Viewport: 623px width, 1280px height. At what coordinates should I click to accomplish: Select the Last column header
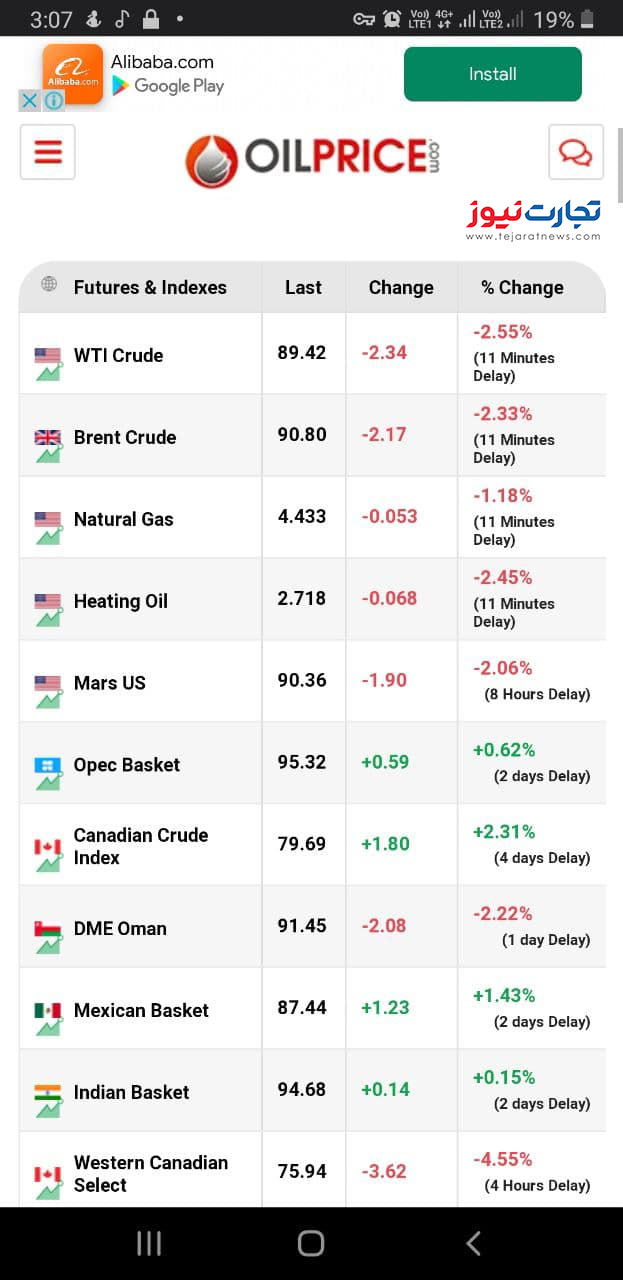tap(303, 288)
